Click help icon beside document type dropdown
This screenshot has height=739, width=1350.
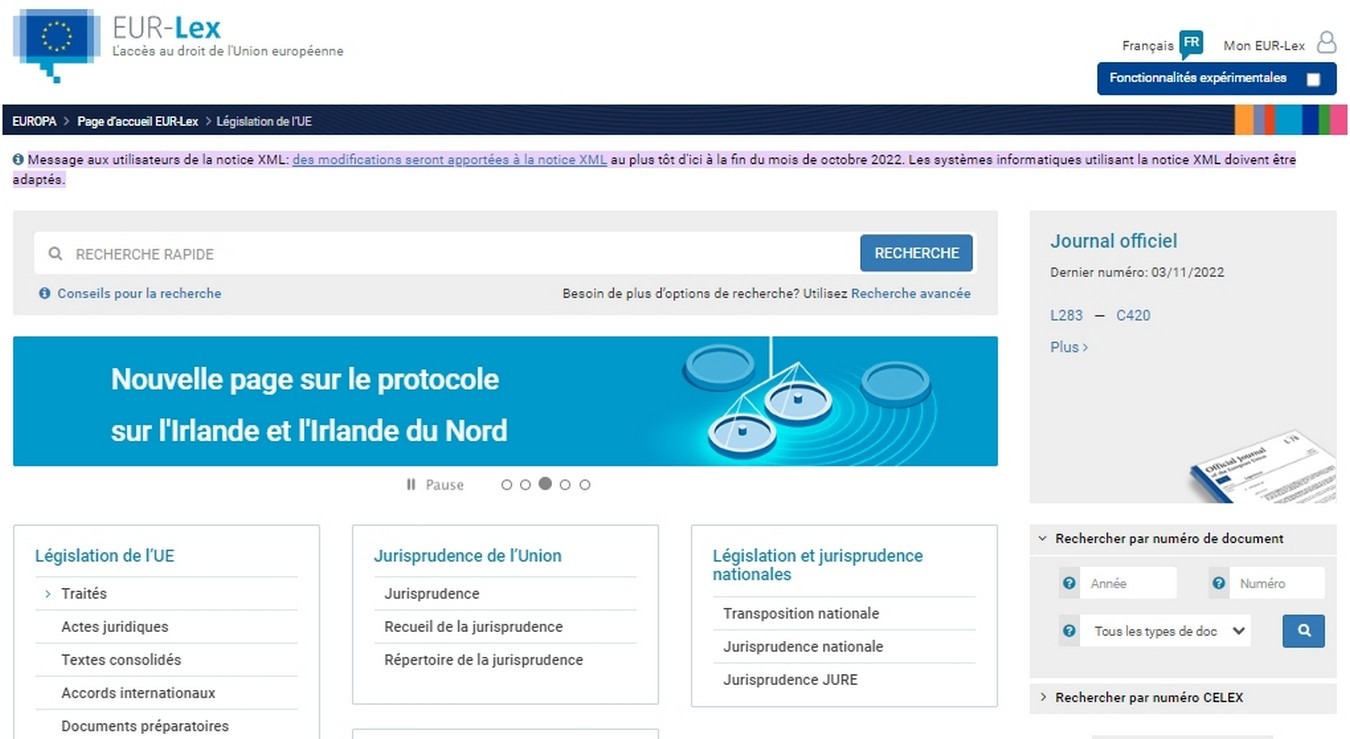pos(1069,631)
